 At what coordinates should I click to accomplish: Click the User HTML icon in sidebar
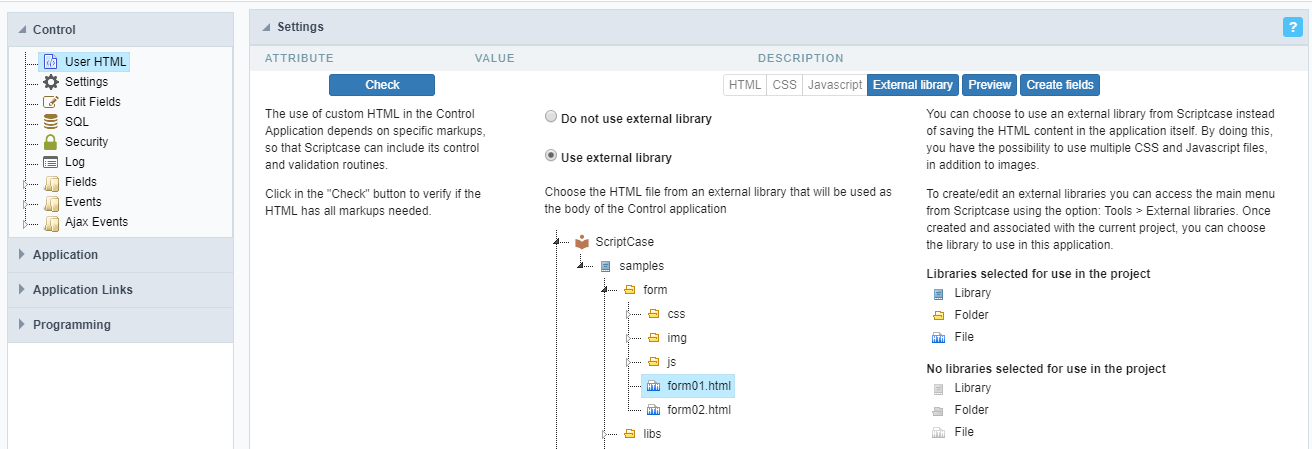click(x=51, y=62)
